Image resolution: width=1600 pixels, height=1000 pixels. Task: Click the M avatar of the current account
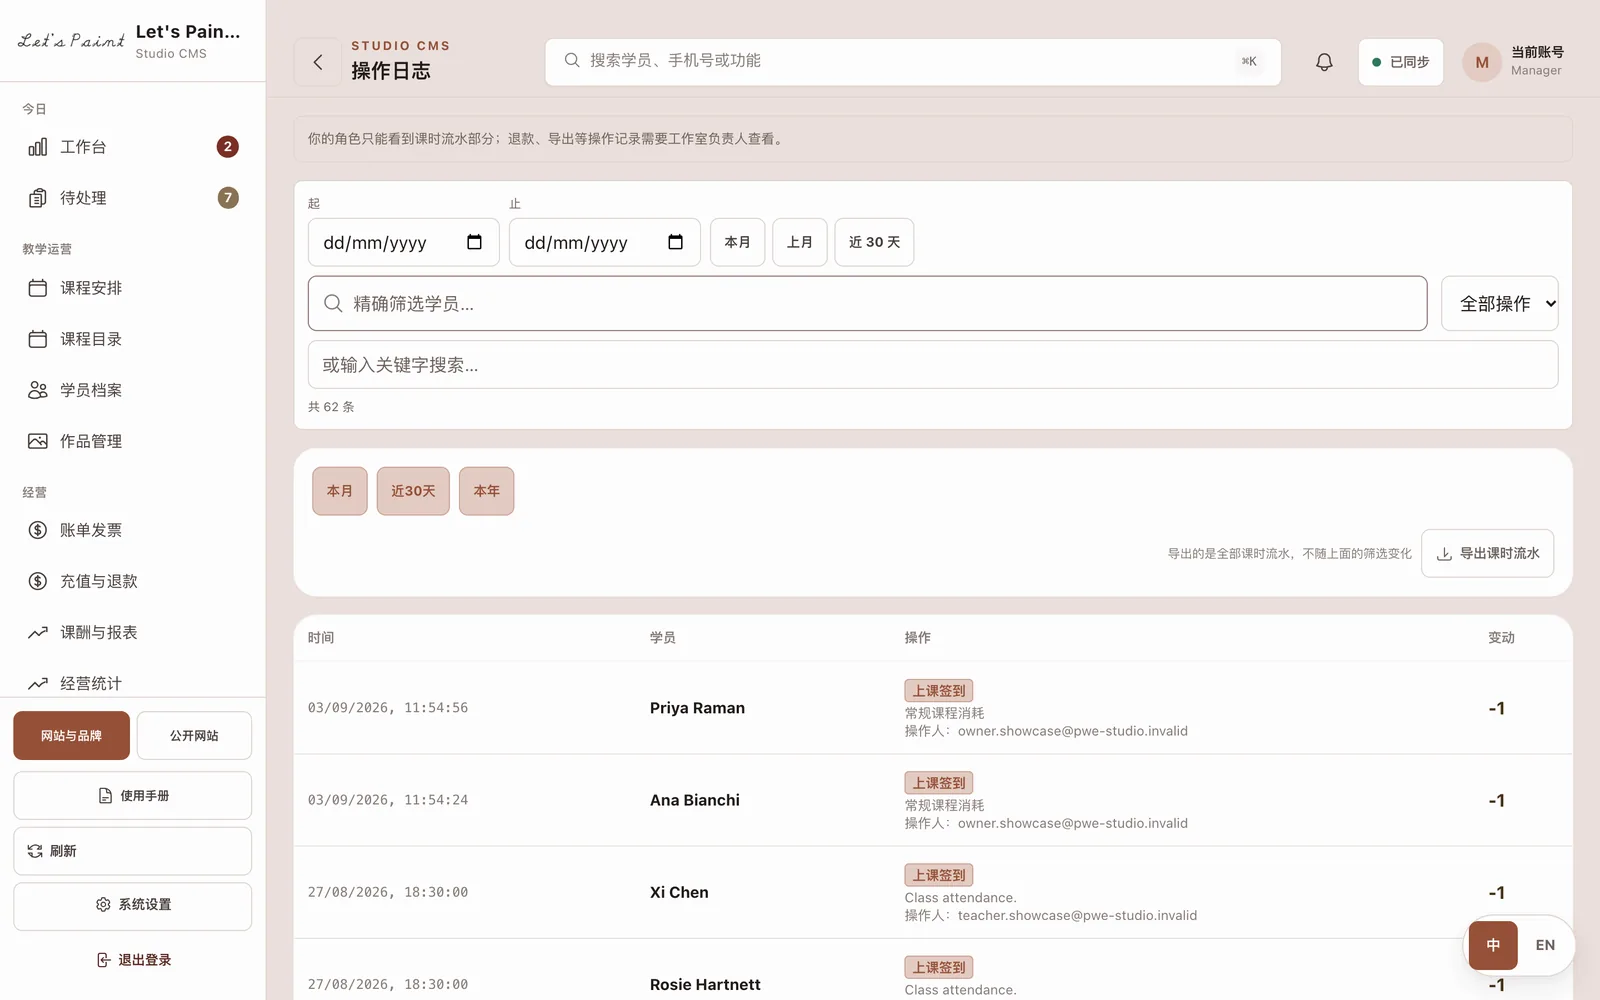pyautogui.click(x=1482, y=62)
